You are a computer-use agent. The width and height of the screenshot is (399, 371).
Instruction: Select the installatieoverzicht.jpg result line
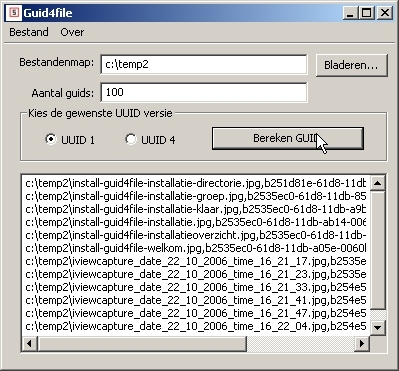coord(196,235)
